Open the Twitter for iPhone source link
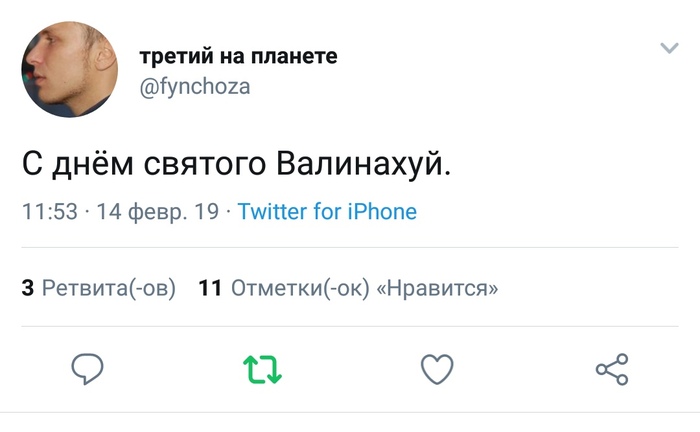 [x=327, y=212]
